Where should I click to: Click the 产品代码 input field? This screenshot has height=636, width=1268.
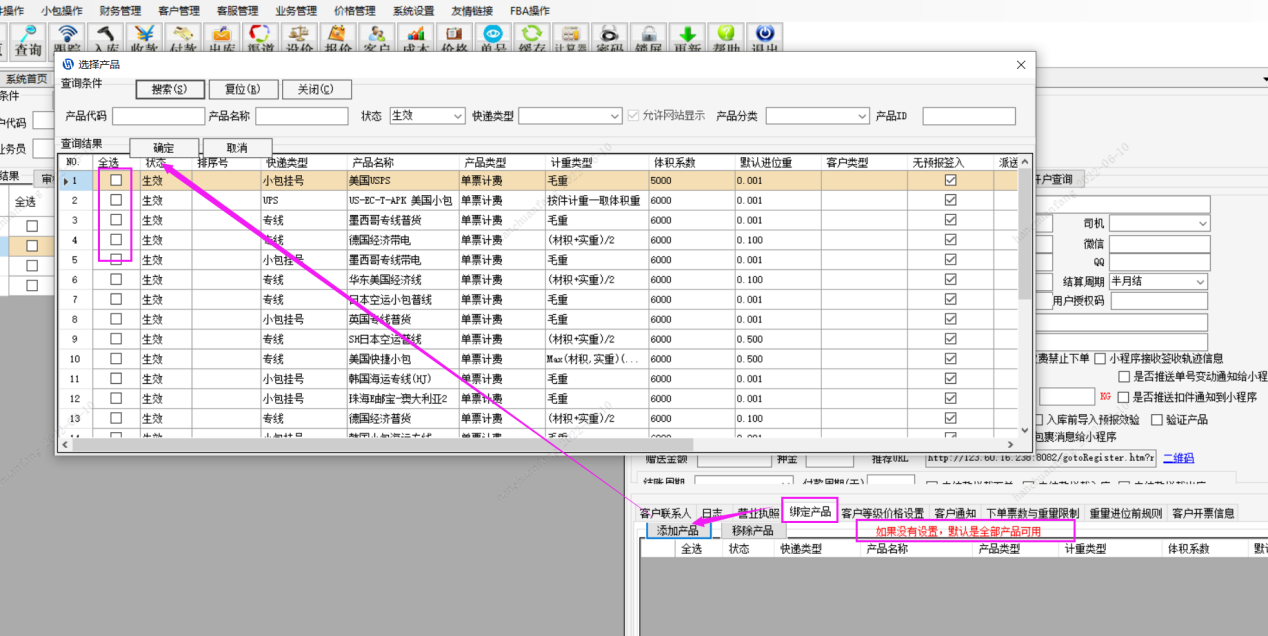pyautogui.click(x=158, y=116)
